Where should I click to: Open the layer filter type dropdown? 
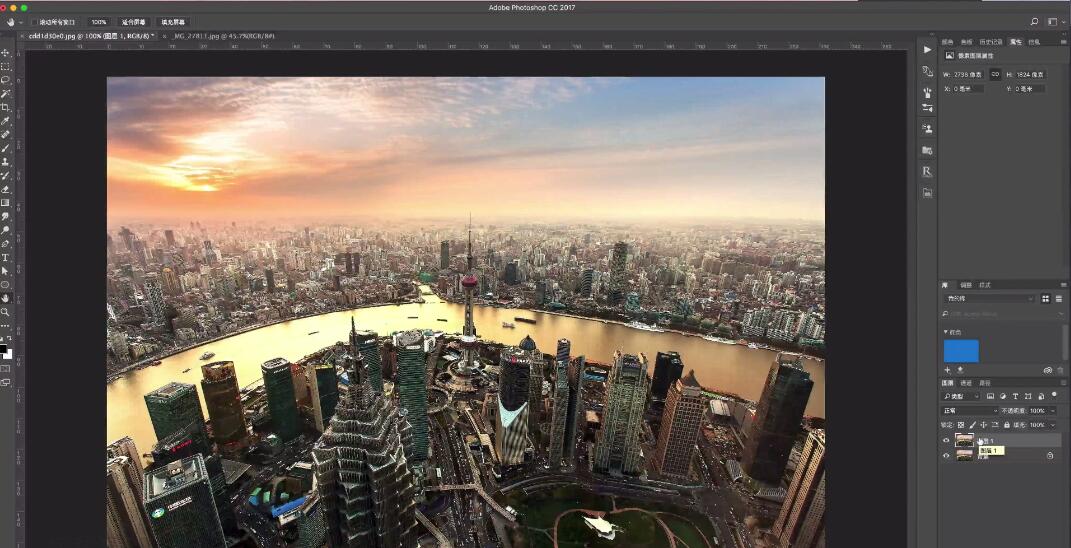pos(961,396)
